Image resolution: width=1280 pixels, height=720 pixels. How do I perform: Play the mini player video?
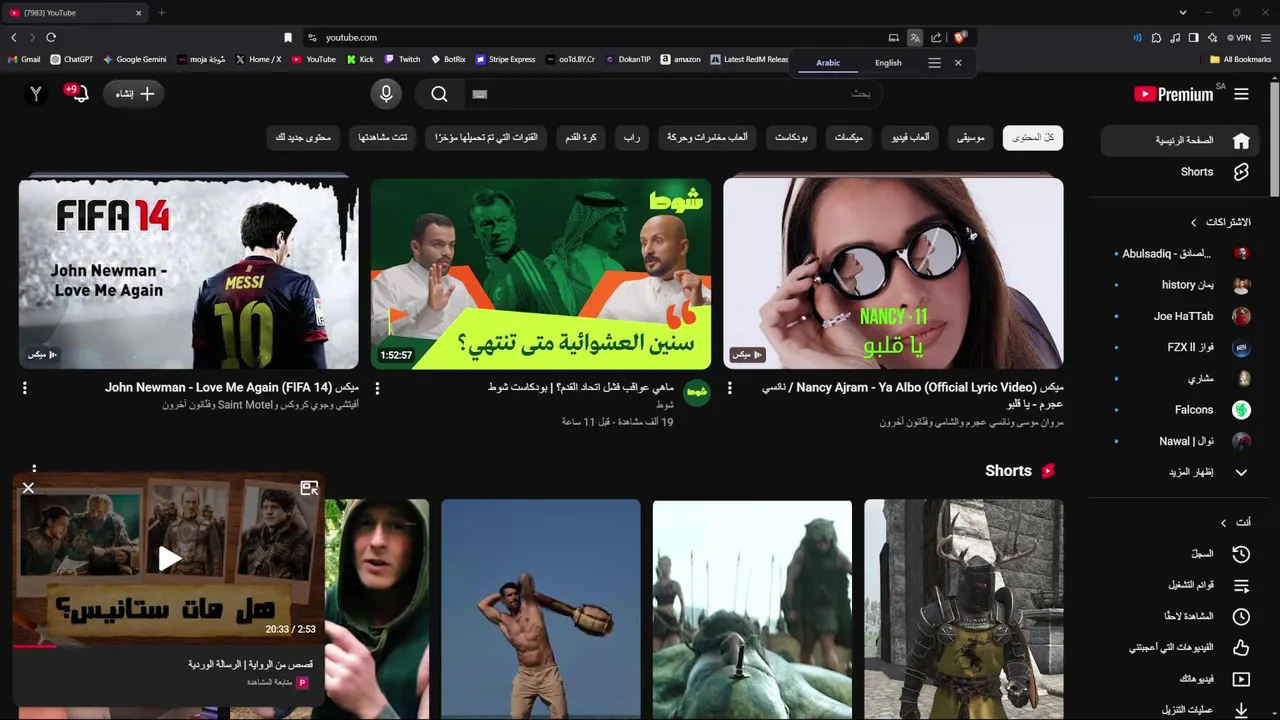pos(169,558)
